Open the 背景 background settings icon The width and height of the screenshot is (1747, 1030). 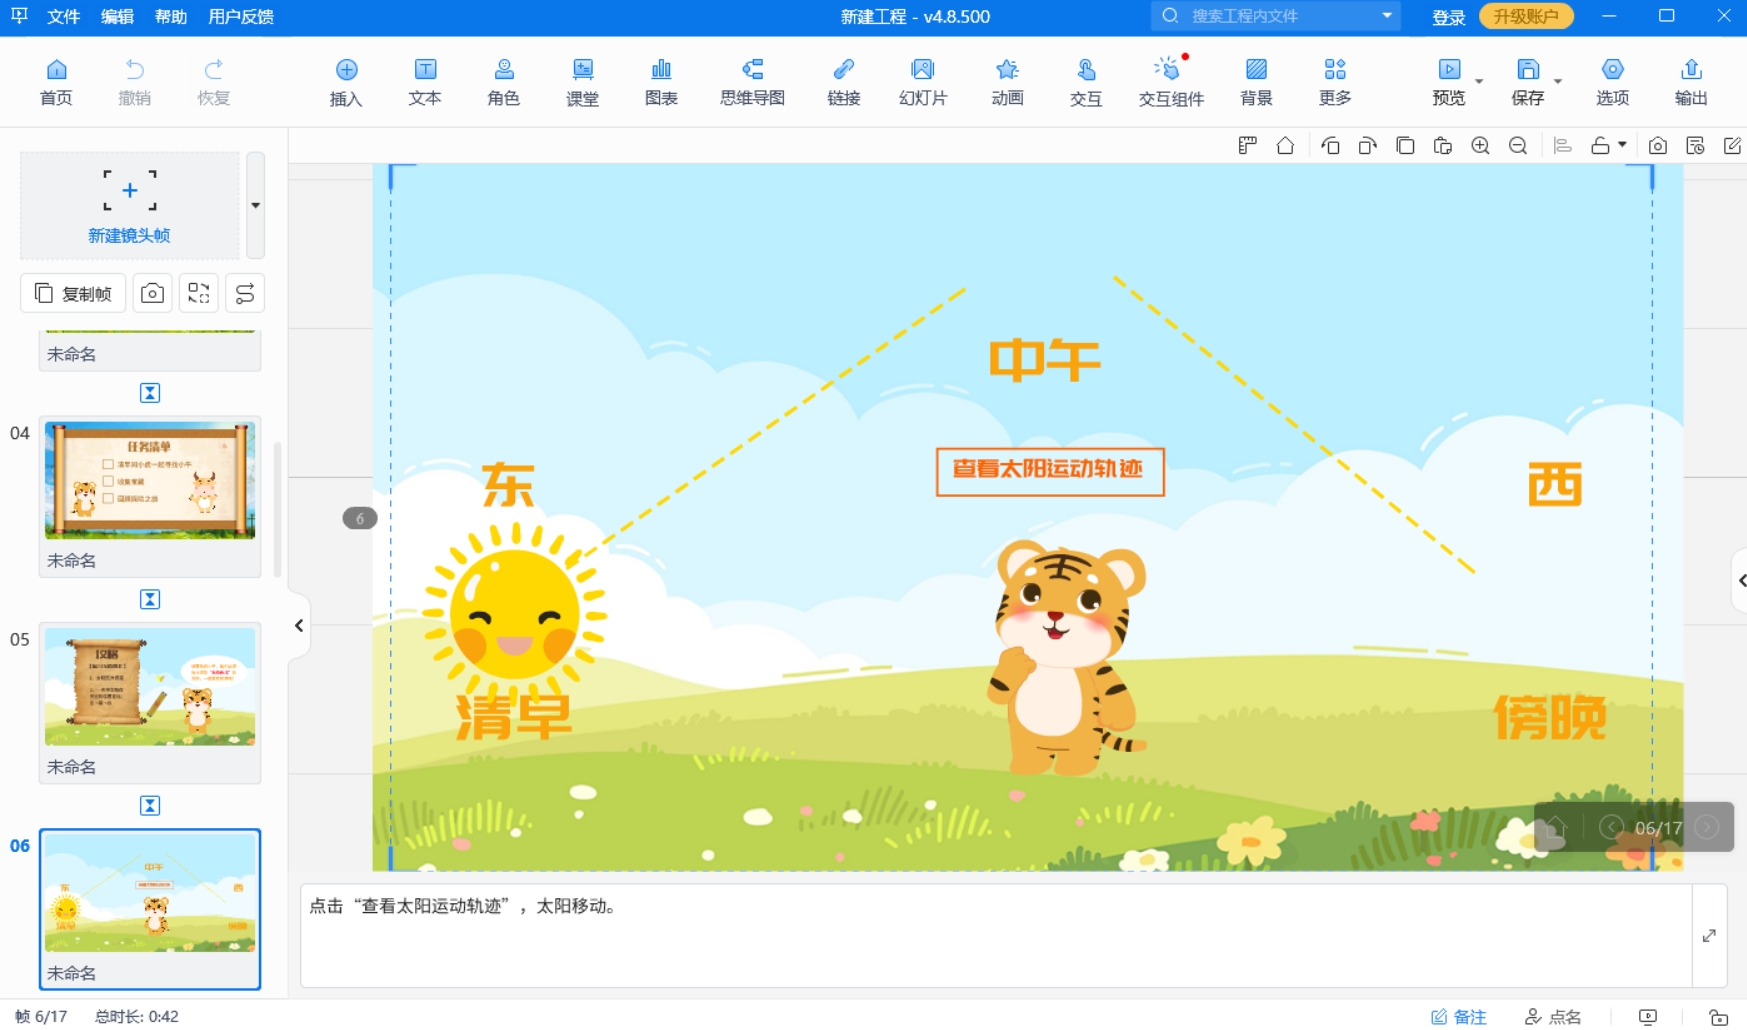point(1256,80)
